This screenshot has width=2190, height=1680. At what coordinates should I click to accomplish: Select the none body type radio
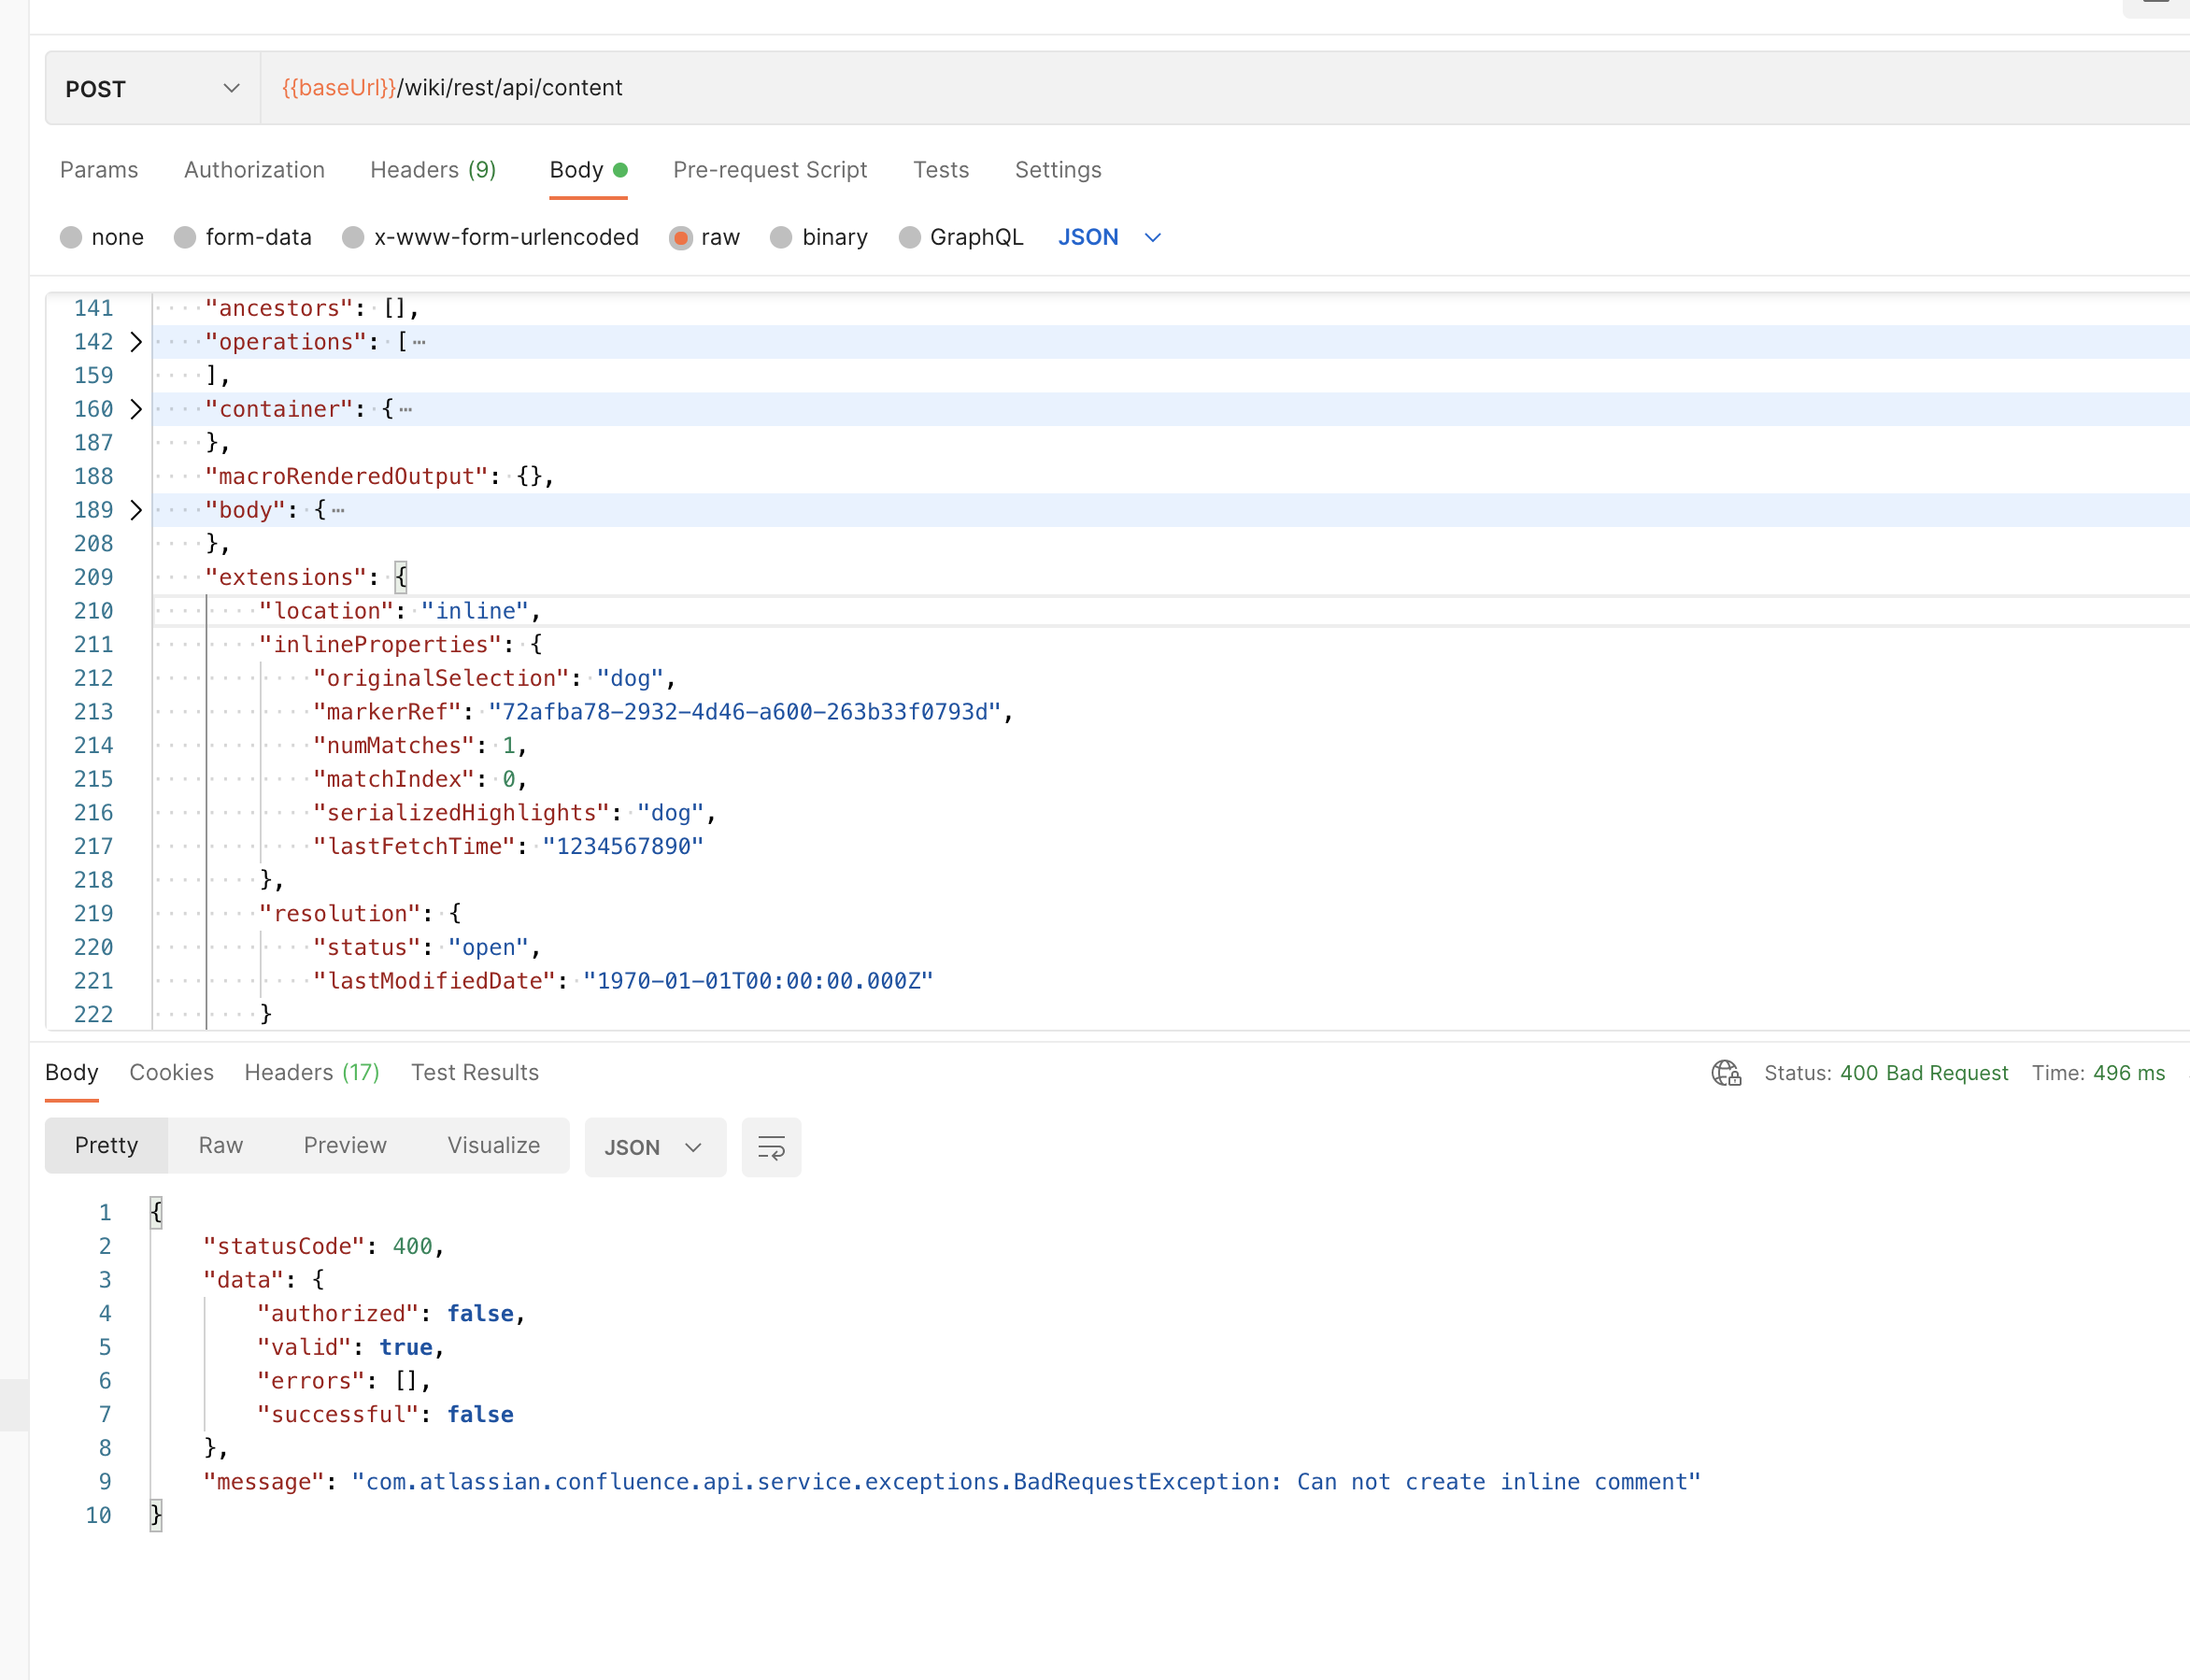(x=71, y=237)
